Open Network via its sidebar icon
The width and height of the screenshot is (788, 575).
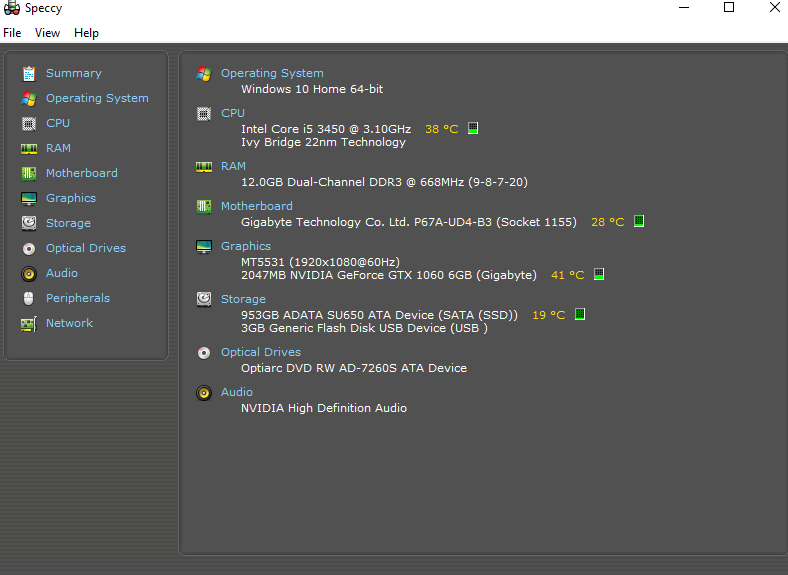(29, 323)
